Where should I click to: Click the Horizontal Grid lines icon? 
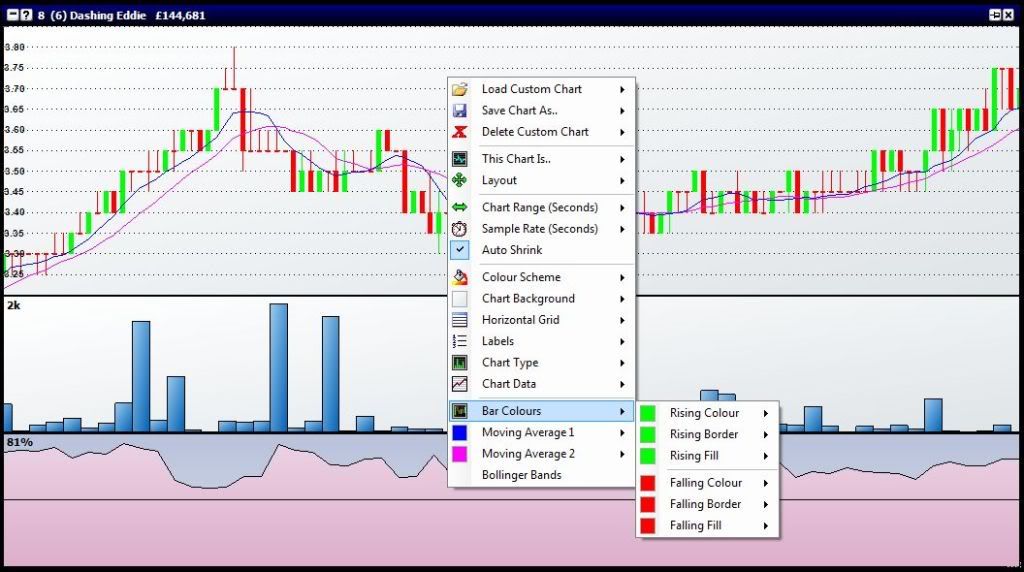460,320
